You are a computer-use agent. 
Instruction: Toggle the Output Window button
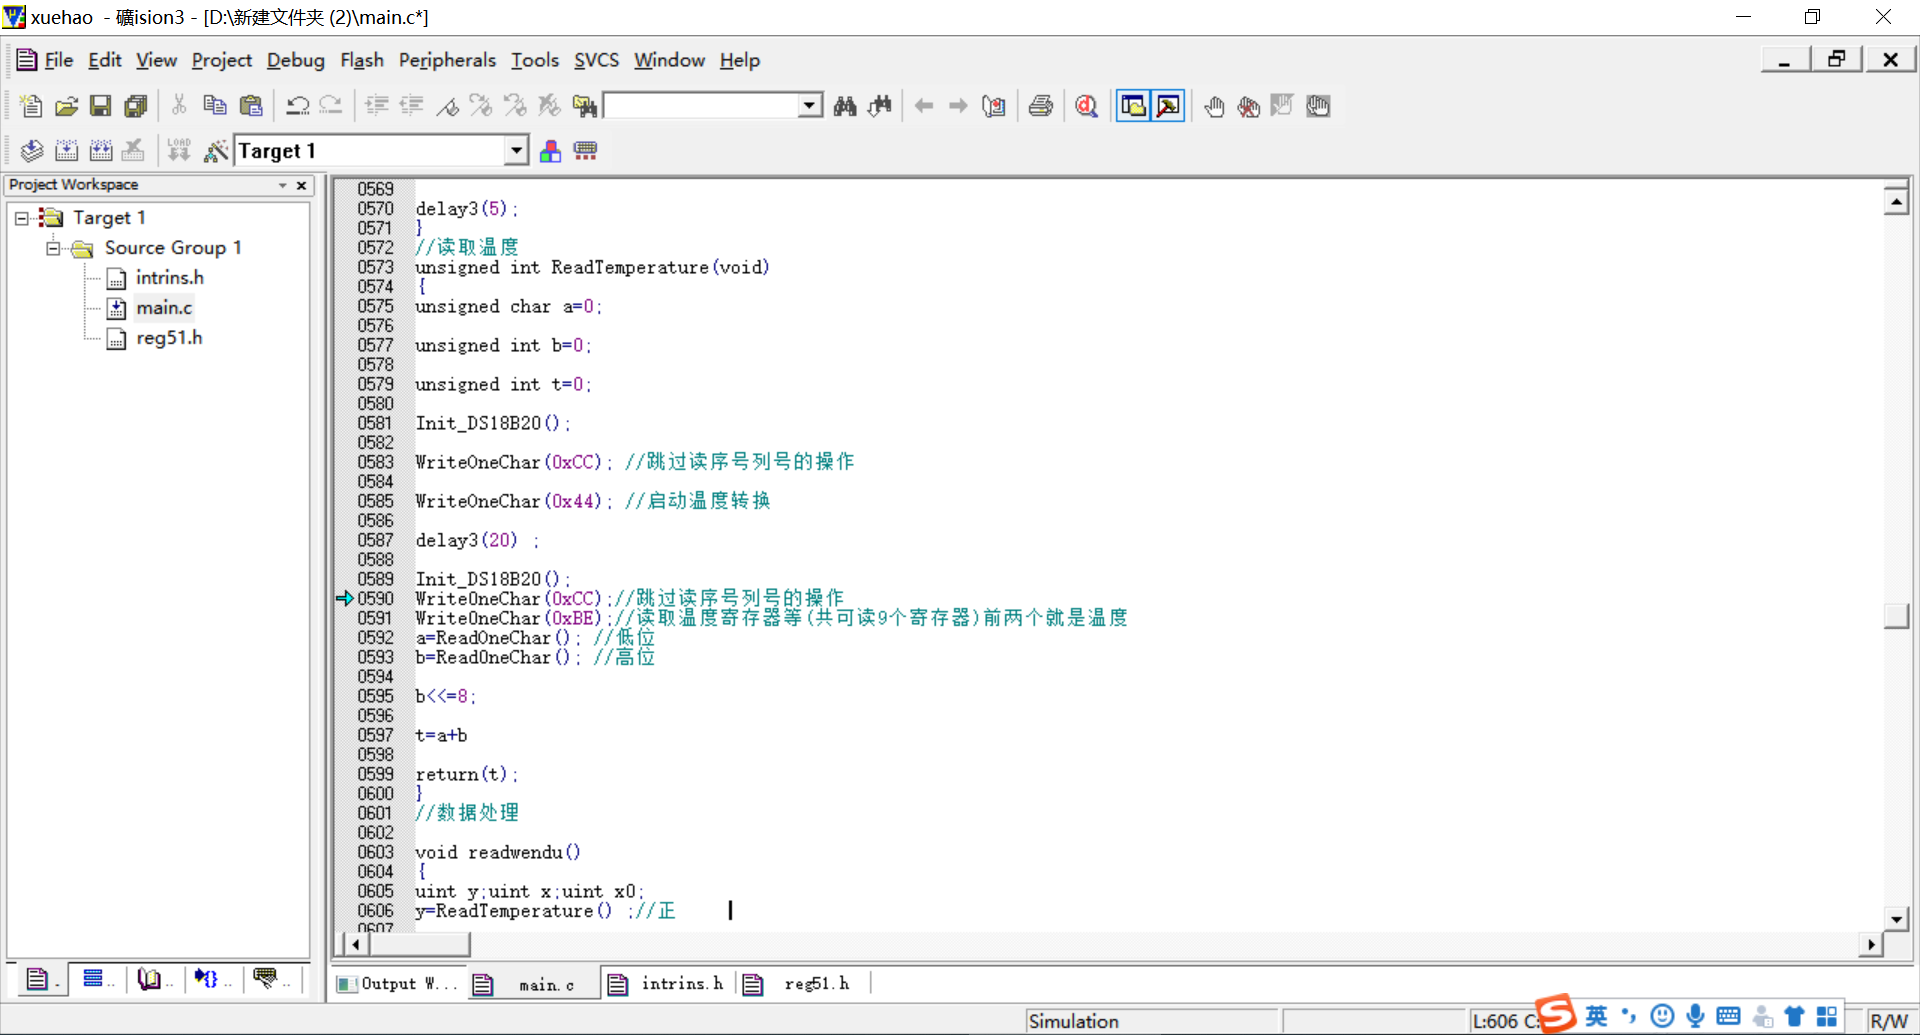coord(1168,106)
